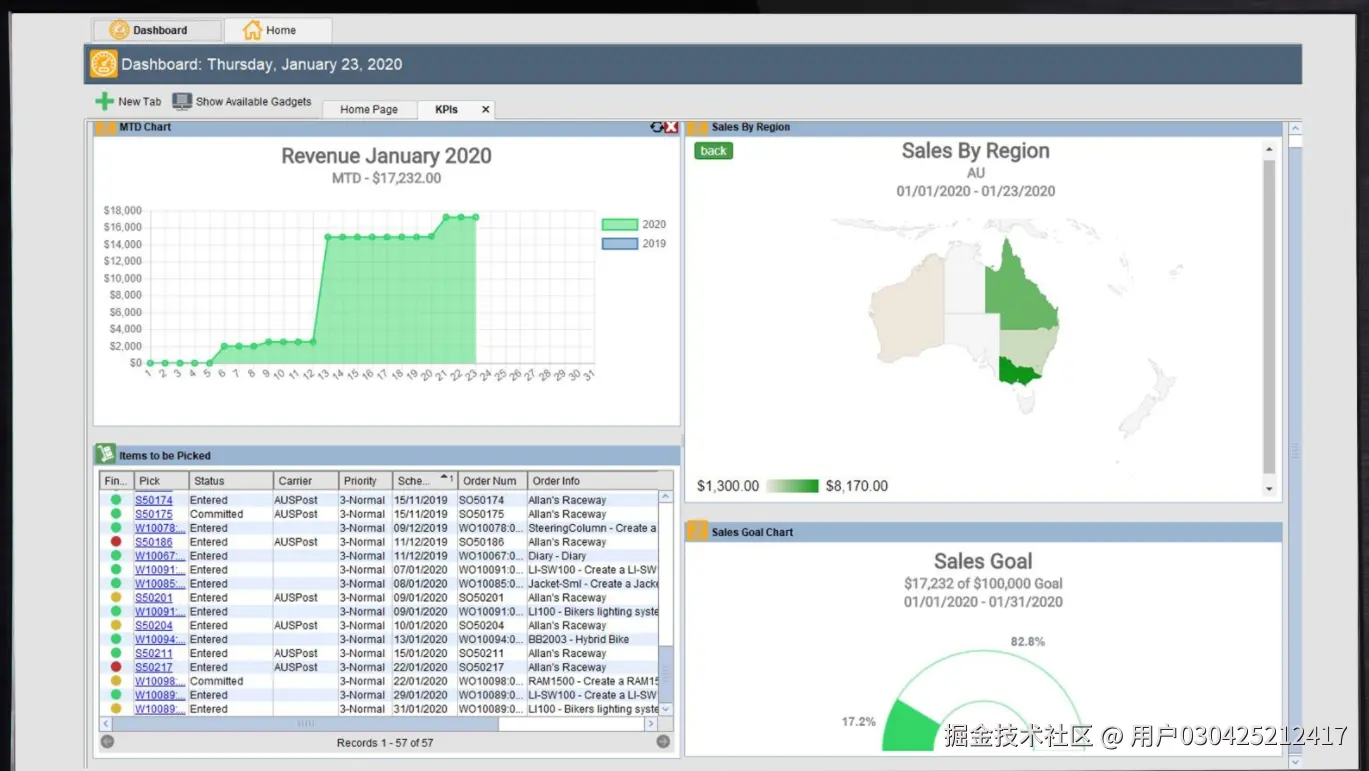Click the green status dot for pick S50211
This screenshot has height=771, width=1369.
click(116, 653)
